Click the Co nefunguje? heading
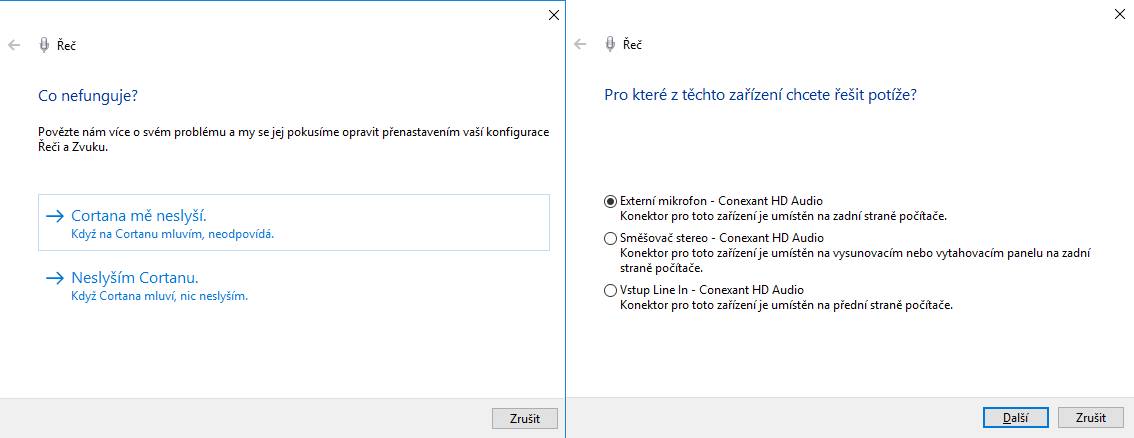 pos(88,95)
